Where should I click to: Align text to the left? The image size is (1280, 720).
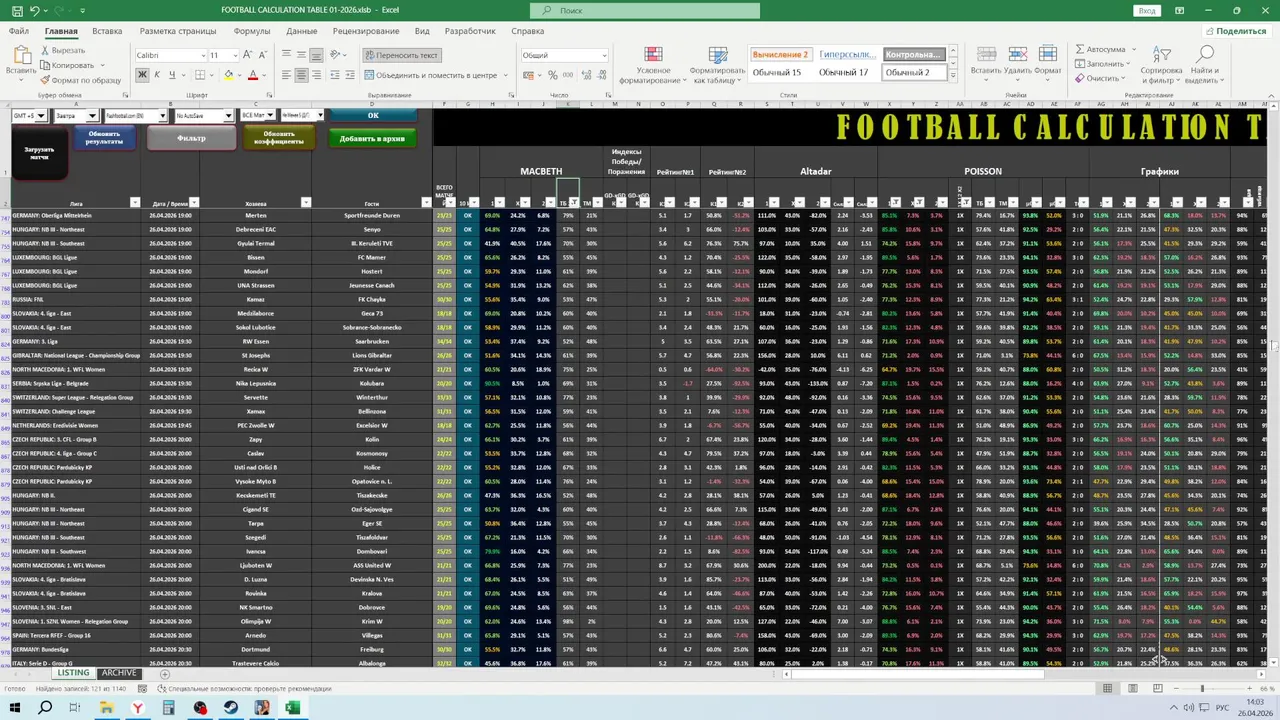coord(286,75)
